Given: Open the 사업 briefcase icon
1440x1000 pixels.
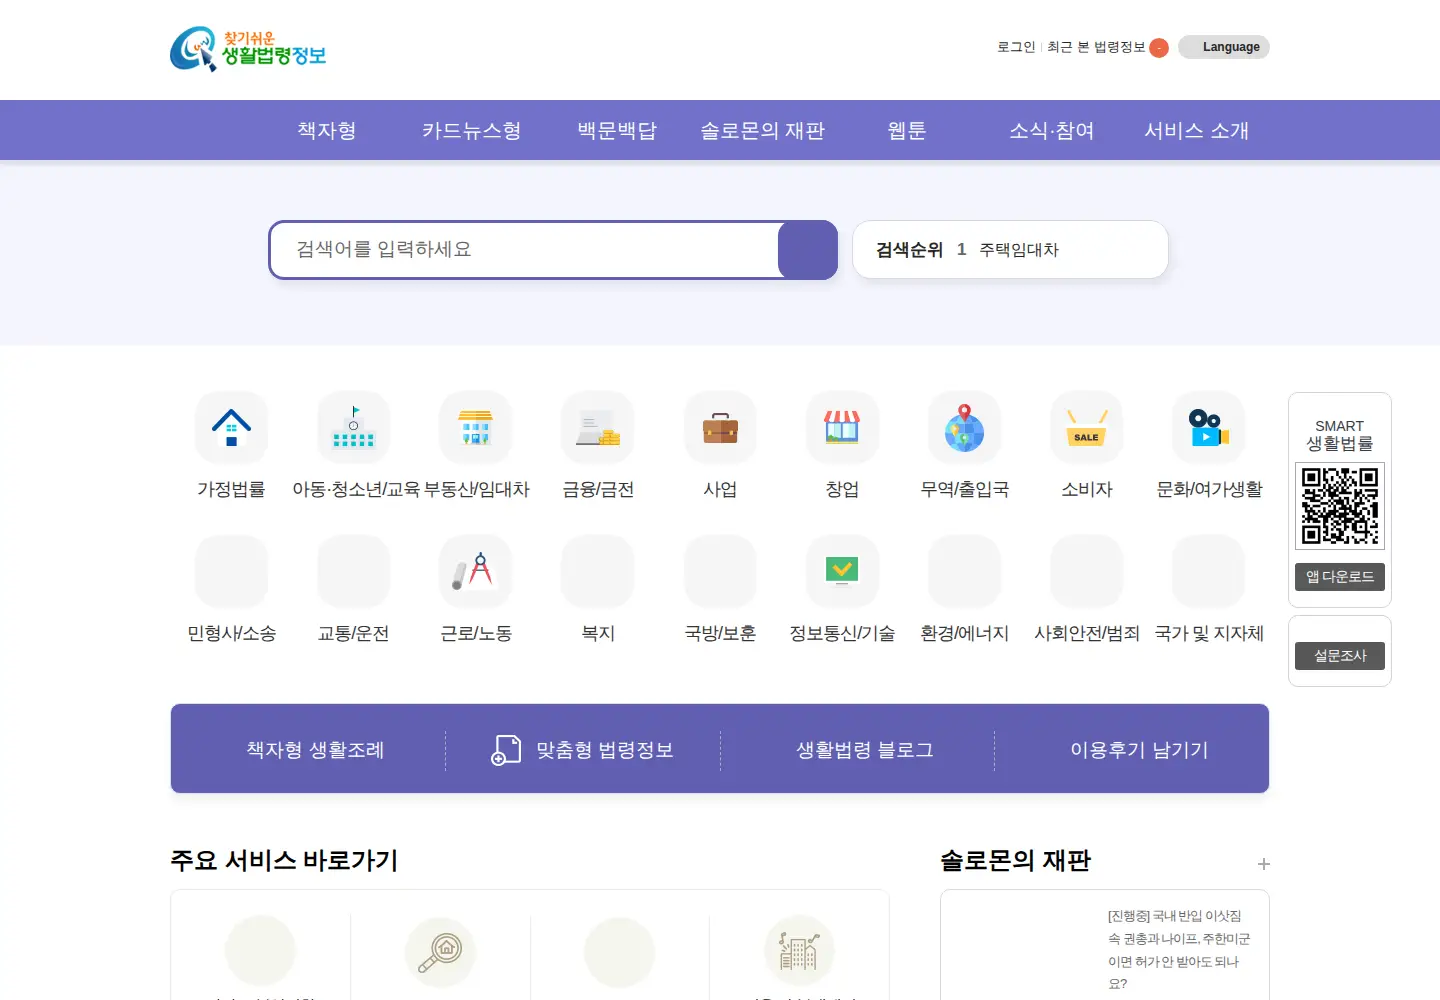Looking at the screenshot, I should (720, 427).
